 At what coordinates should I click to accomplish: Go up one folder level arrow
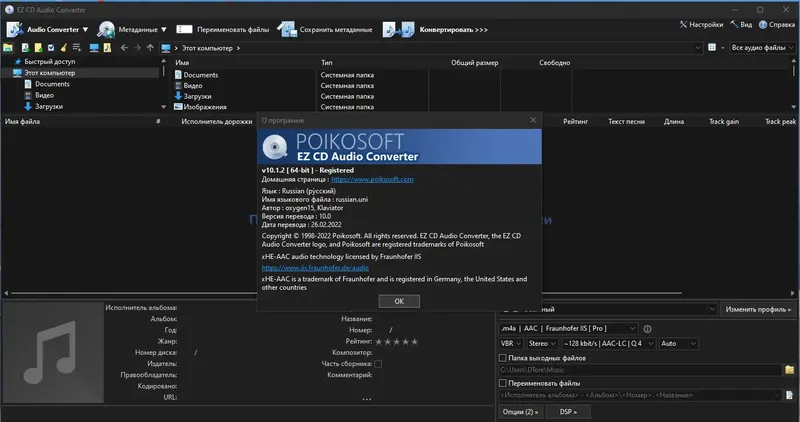pyautogui.click(x=150, y=48)
